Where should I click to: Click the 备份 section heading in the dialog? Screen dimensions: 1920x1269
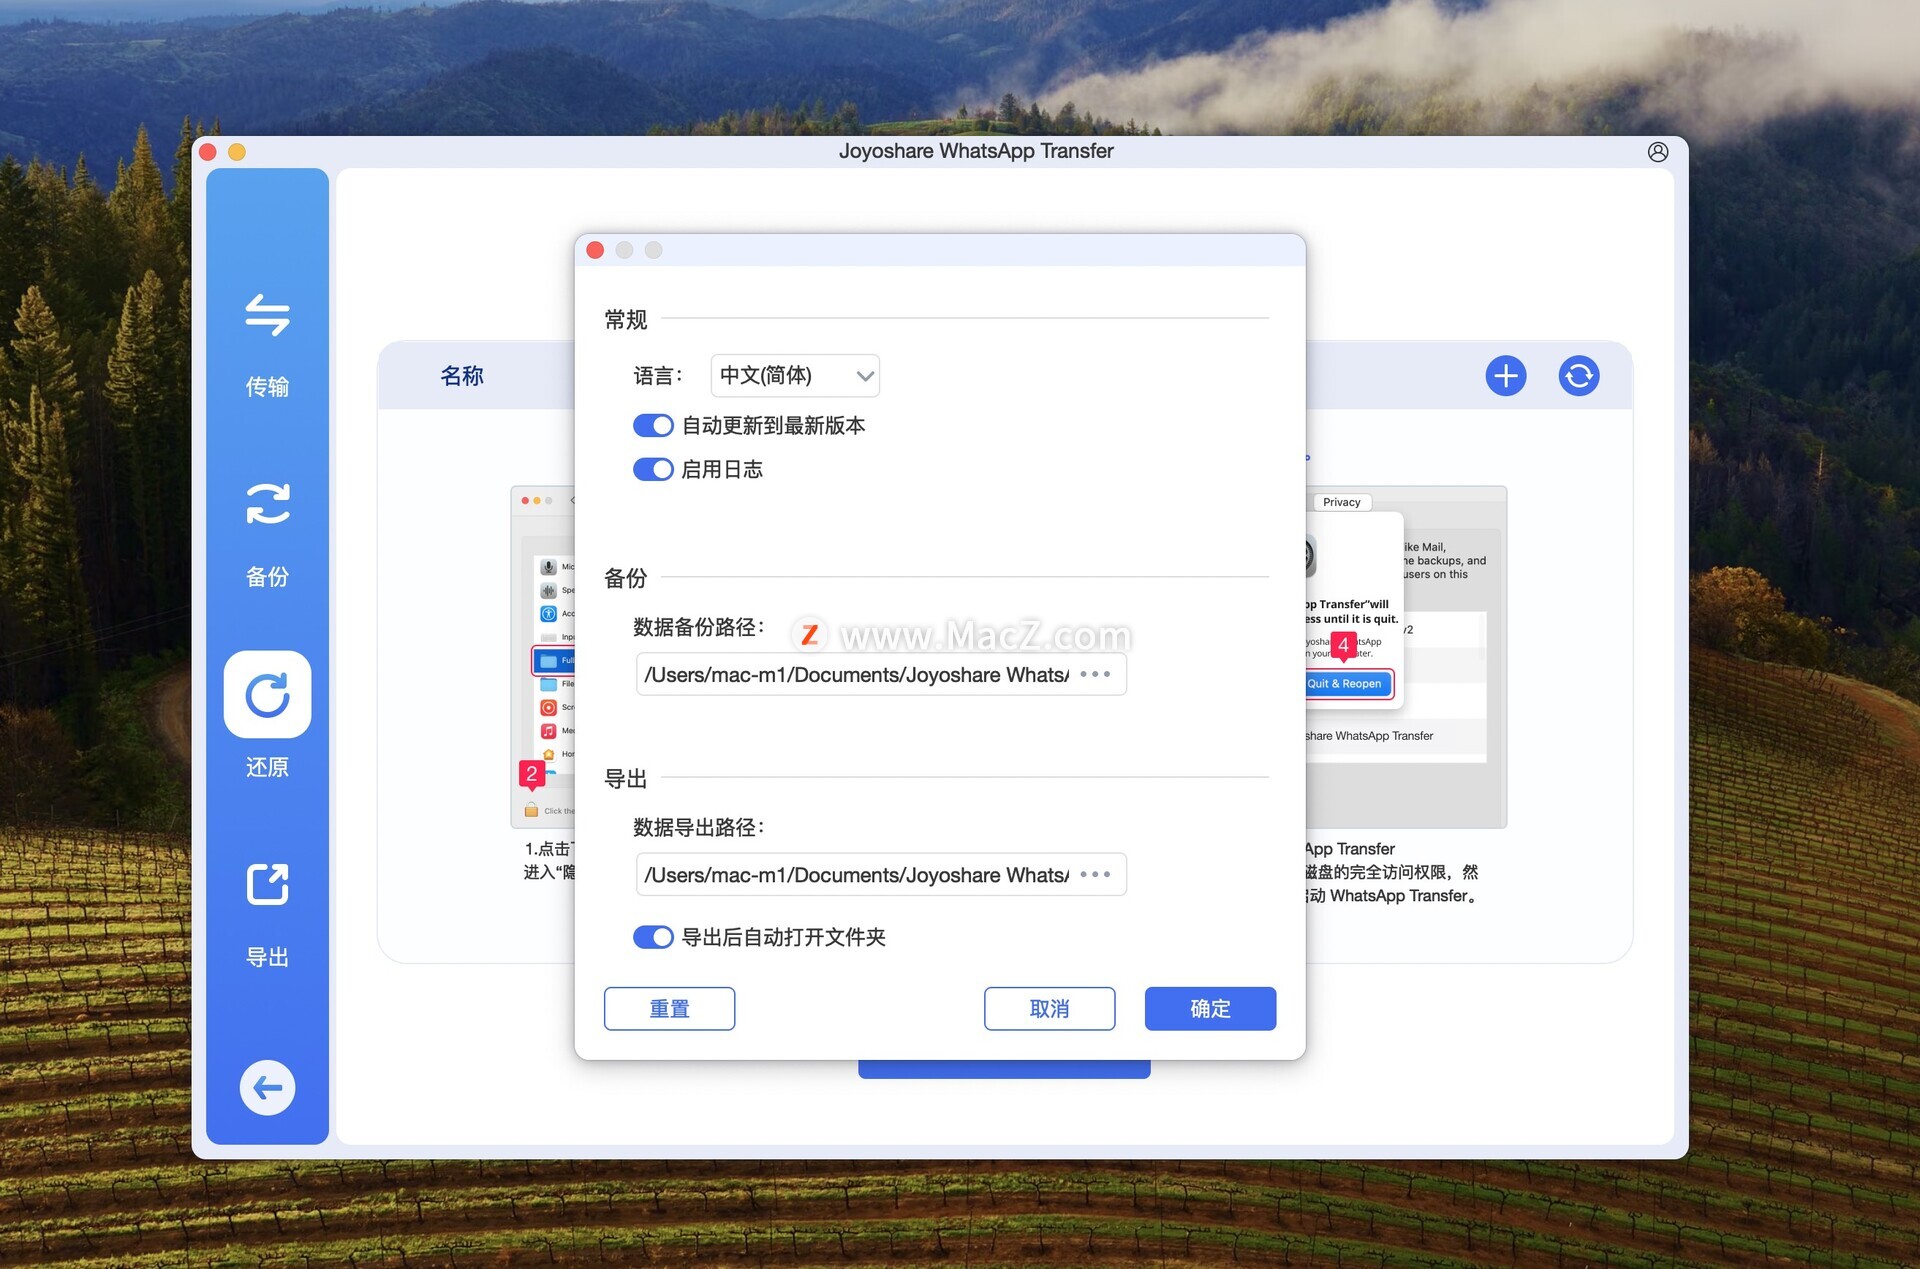point(626,578)
